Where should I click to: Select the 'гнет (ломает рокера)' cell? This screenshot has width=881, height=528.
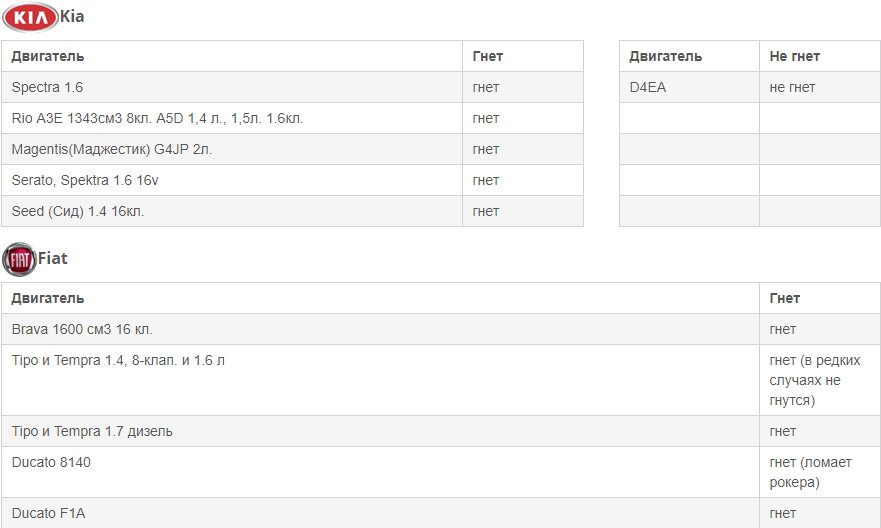coord(820,472)
